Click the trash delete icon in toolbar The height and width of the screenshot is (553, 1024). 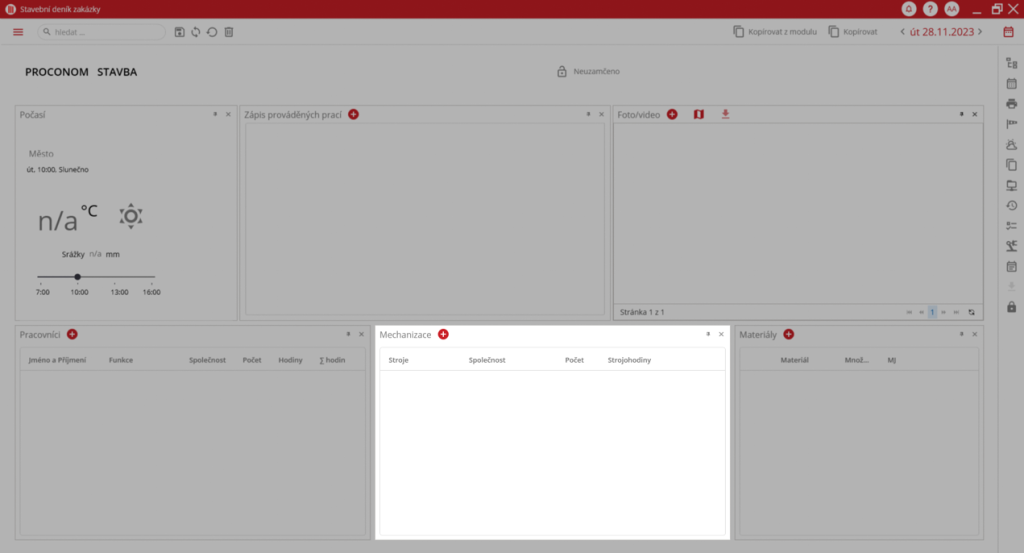pos(229,32)
